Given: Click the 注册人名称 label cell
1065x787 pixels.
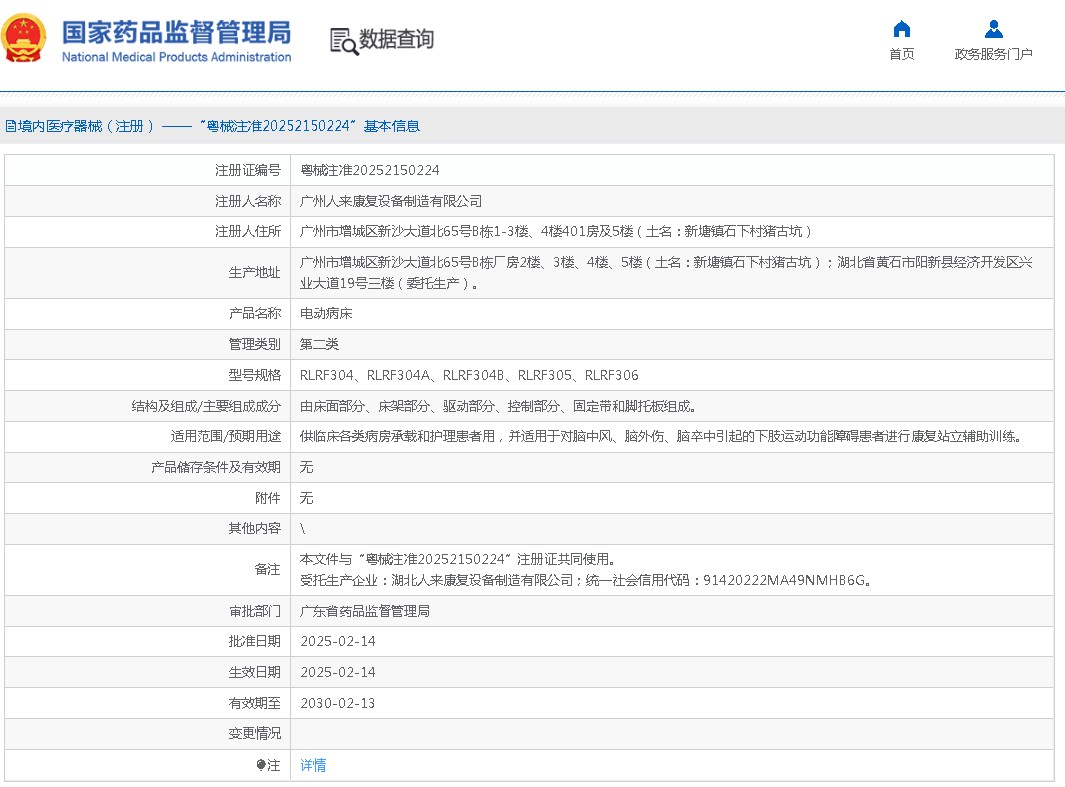Looking at the screenshot, I should (147, 201).
